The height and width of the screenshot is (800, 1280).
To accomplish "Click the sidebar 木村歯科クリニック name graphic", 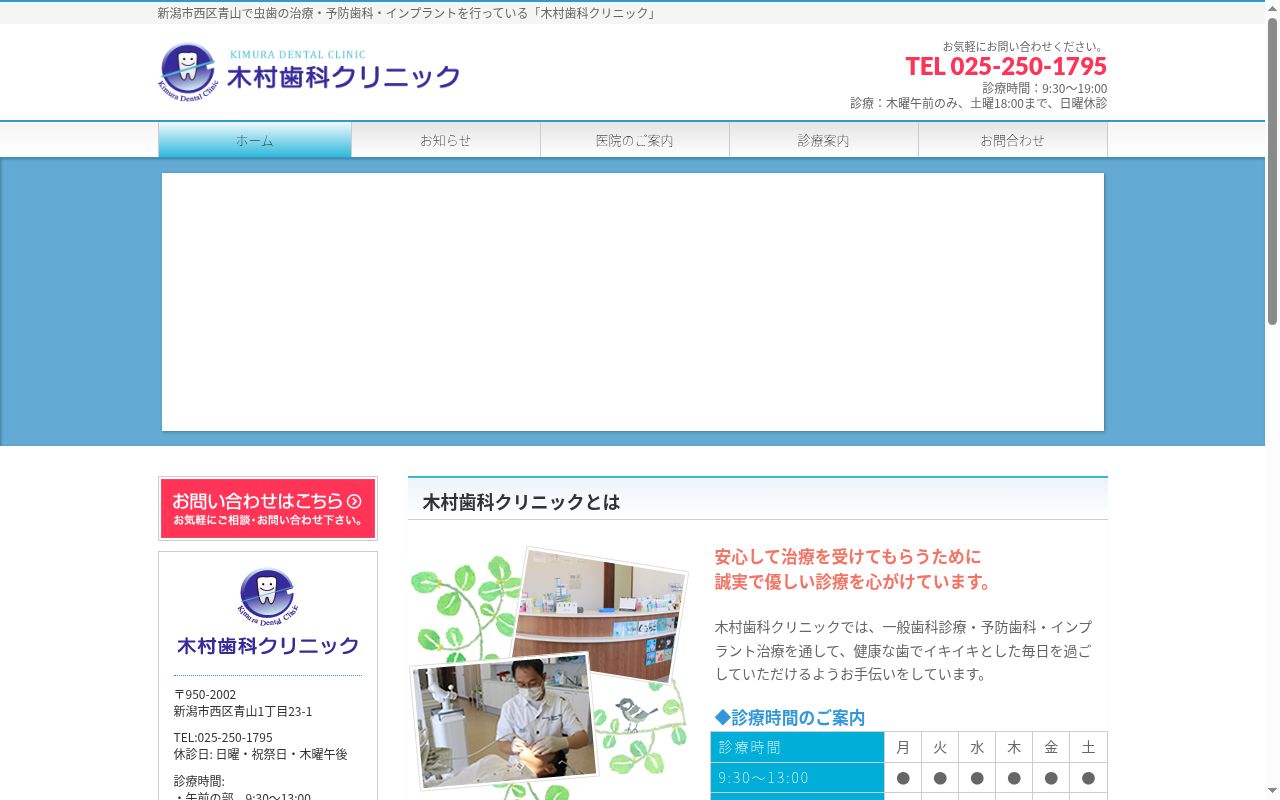I will point(268,646).
